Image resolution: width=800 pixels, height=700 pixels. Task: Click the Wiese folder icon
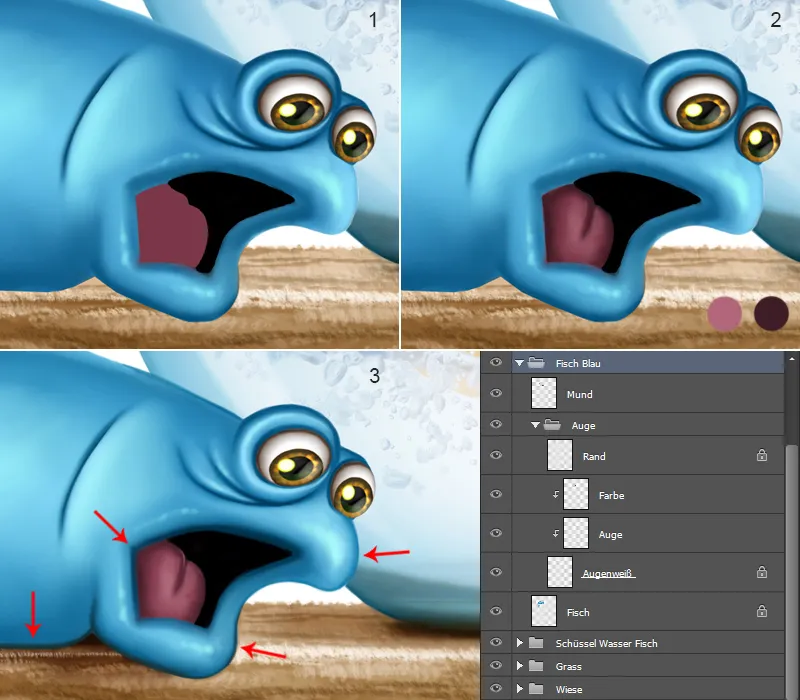(536, 689)
